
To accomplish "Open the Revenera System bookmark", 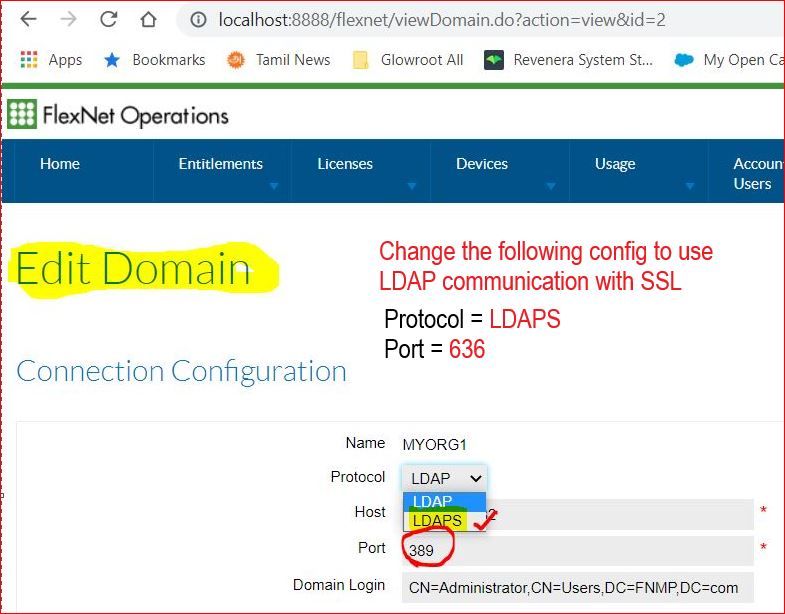I will pos(569,60).
